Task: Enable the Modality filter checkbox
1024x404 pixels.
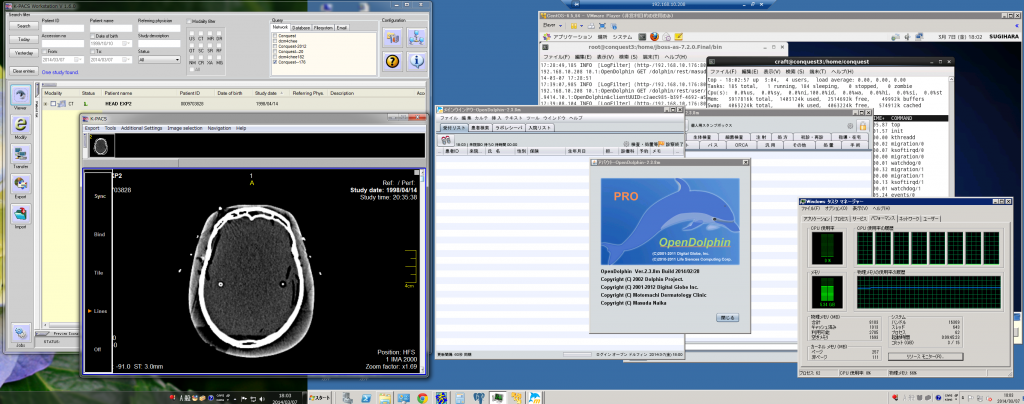Action: click(189, 22)
